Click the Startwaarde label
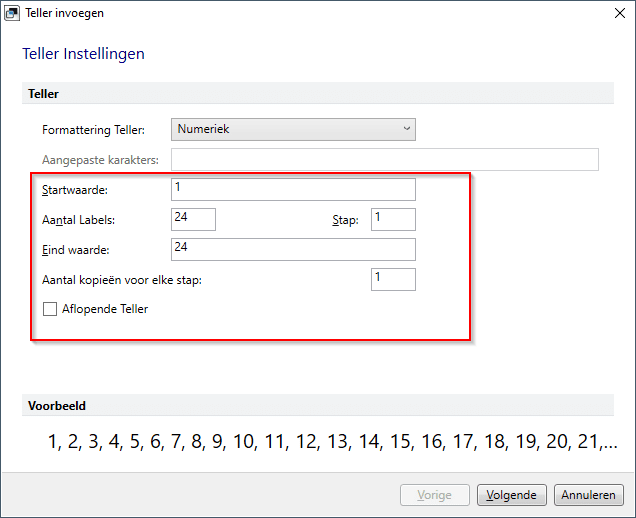Viewport: 636px width, 518px height. 75,190
